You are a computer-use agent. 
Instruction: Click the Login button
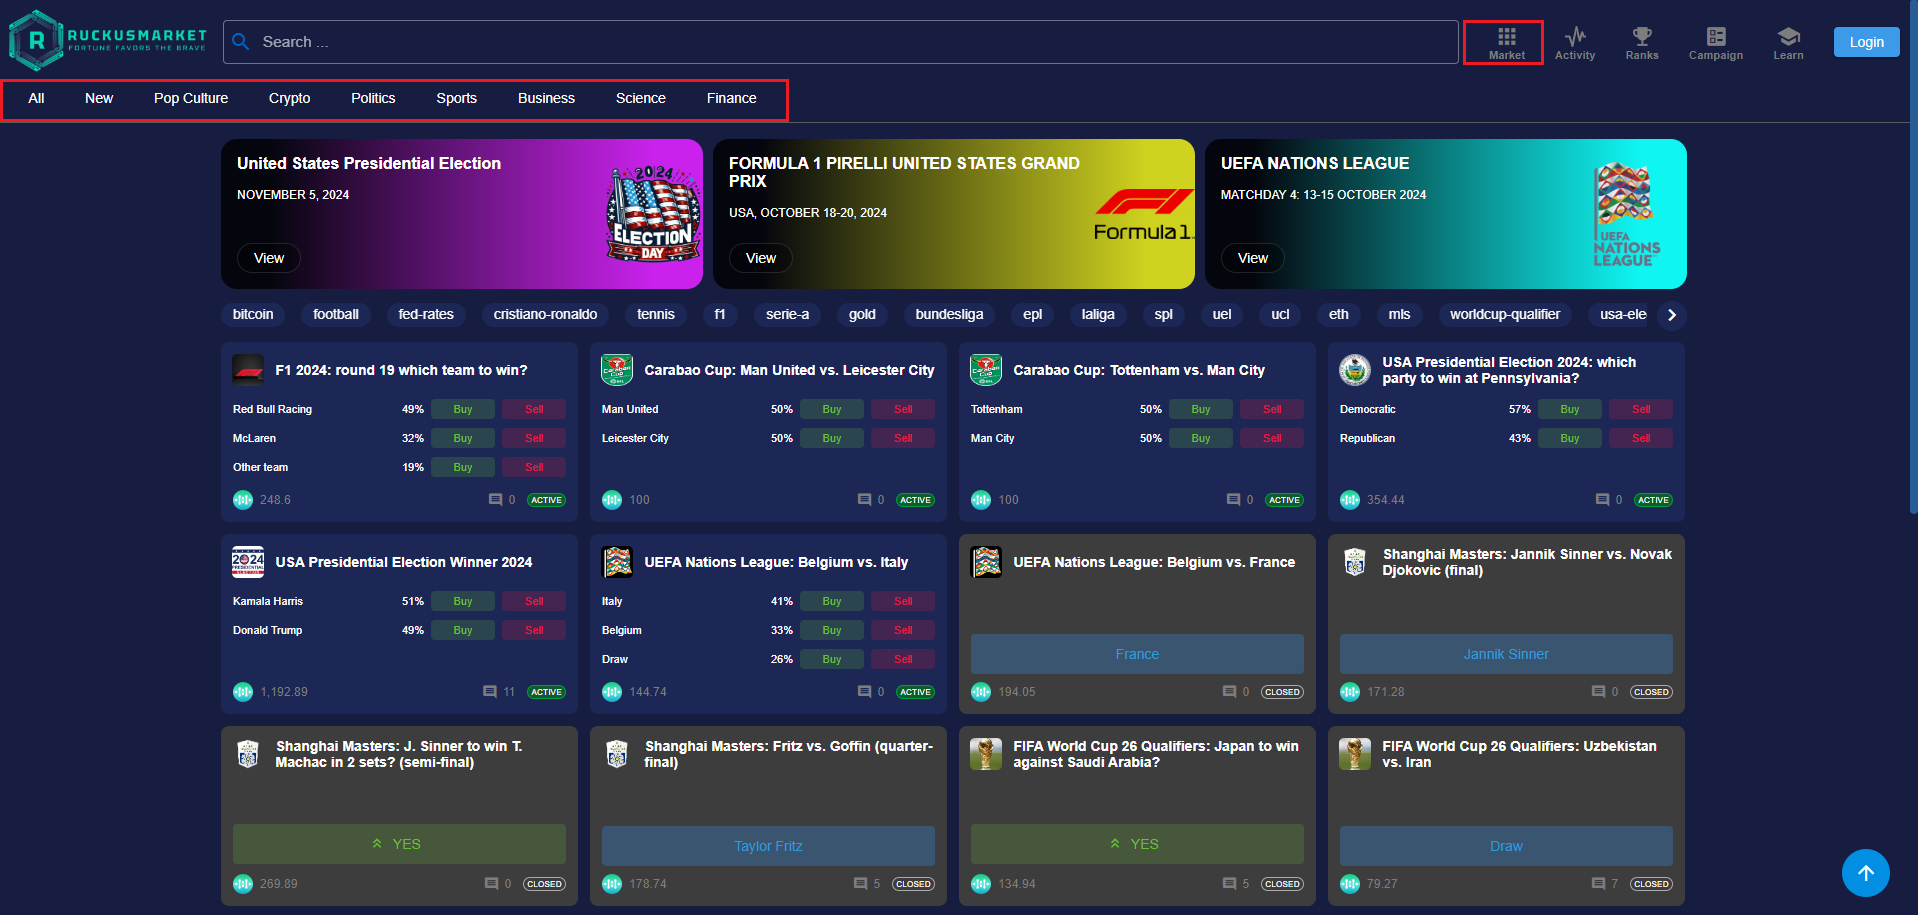coord(1866,42)
